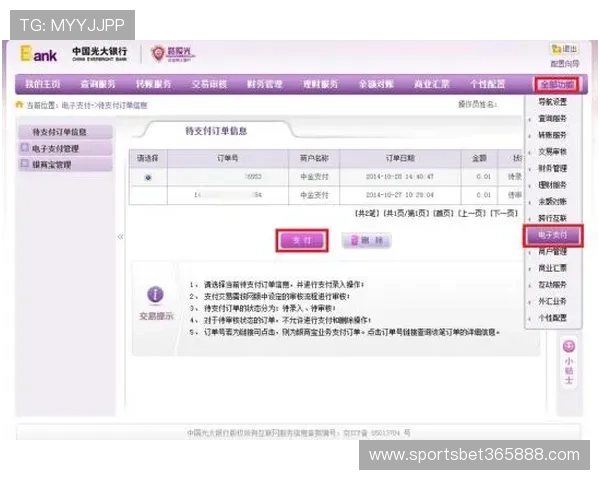Select highlighted 电子支付 in the dropdown list

click(x=553, y=235)
